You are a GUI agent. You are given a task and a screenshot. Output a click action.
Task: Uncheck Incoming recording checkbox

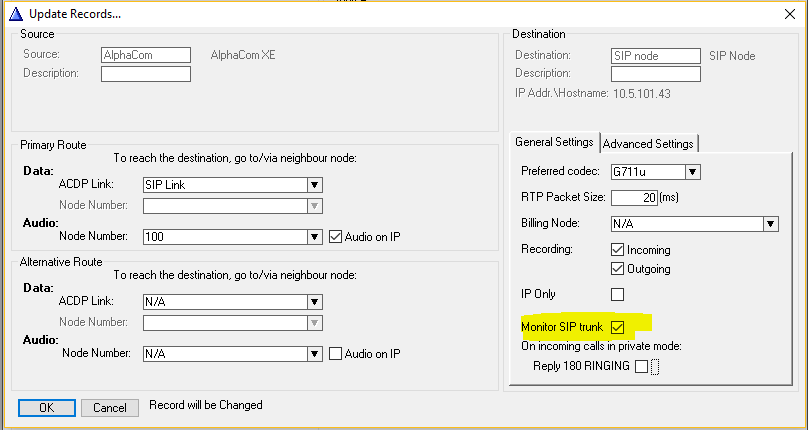coord(617,250)
